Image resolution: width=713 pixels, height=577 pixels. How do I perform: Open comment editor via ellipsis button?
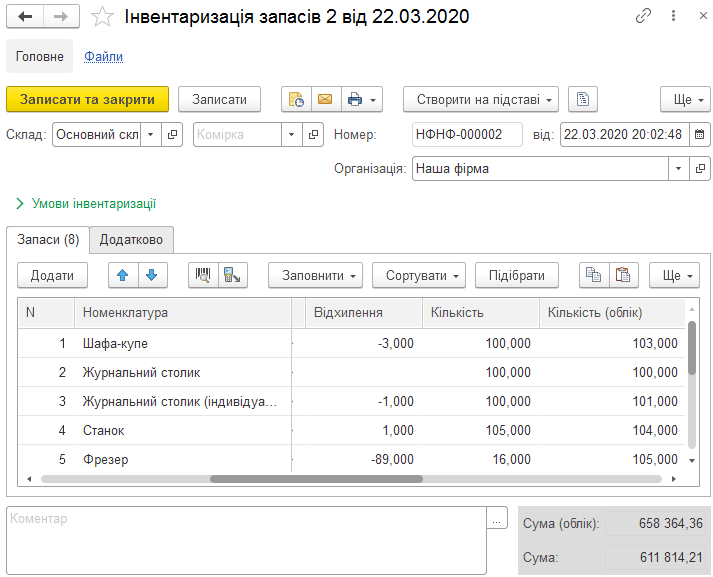(497, 518)
